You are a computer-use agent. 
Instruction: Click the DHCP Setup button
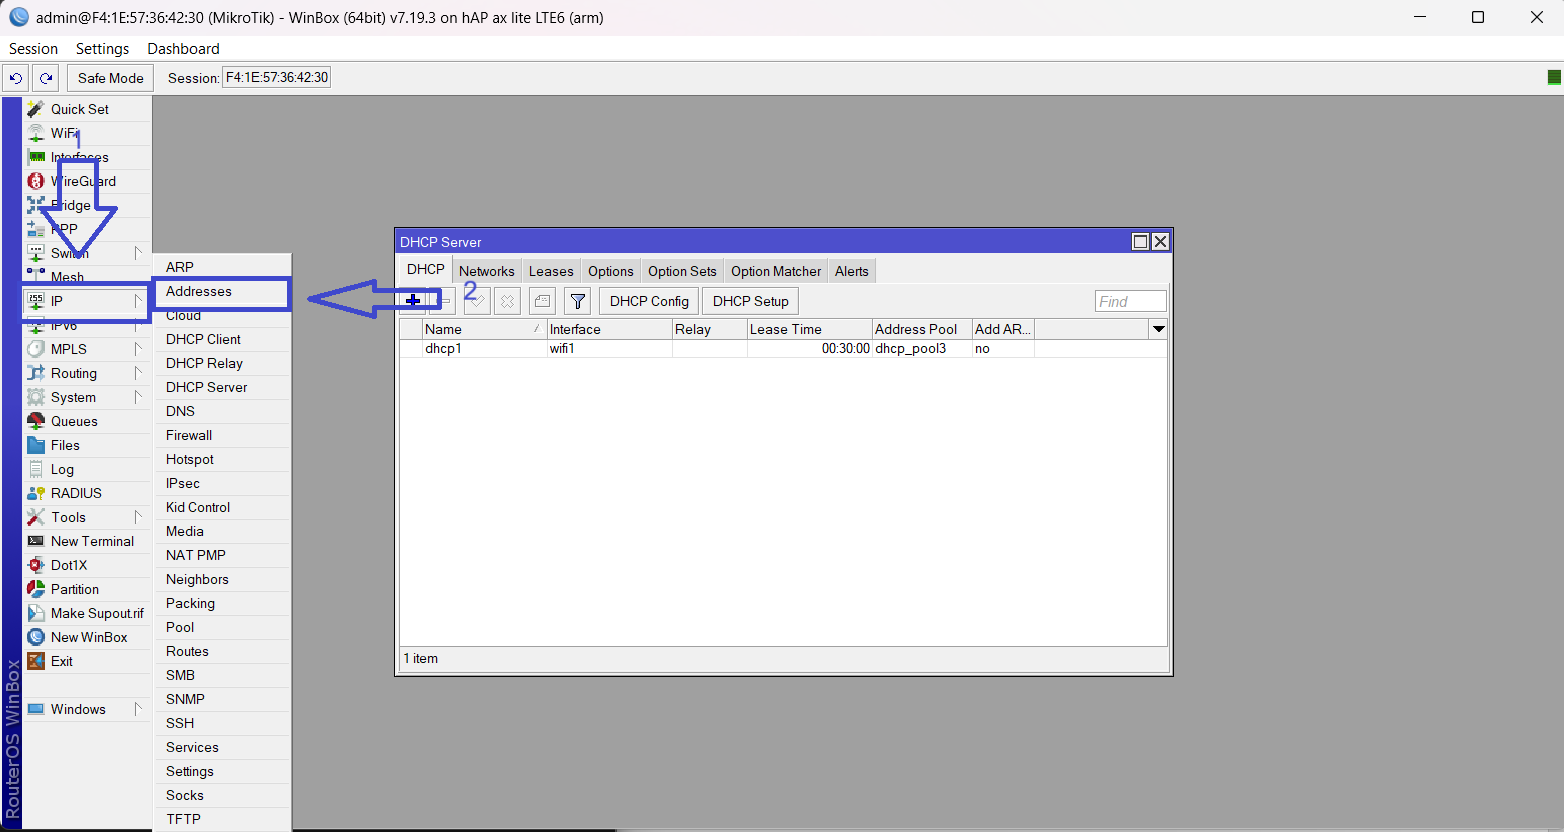click(x=751, y=301)
